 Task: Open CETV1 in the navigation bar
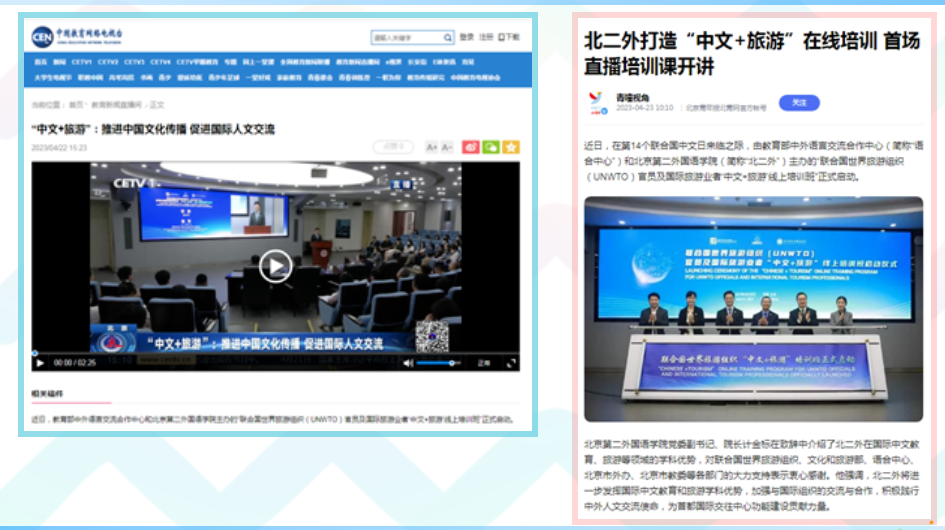[82, 61]
